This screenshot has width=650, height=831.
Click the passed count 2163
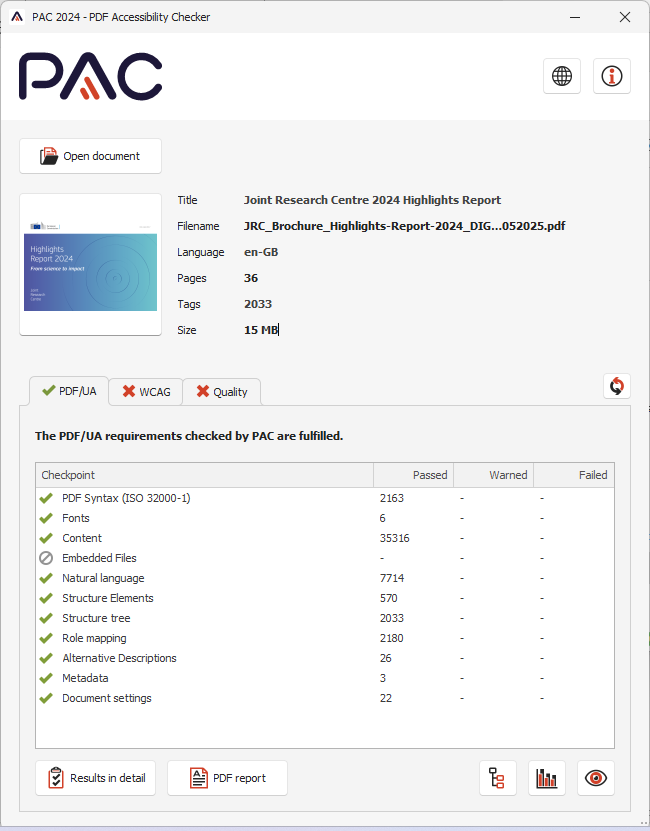(x=392, y=498)
